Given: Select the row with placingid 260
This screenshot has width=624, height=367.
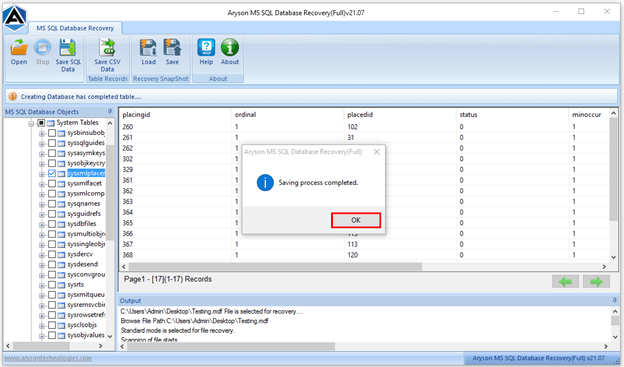Looking at the screenshot, I should (364, 127).
